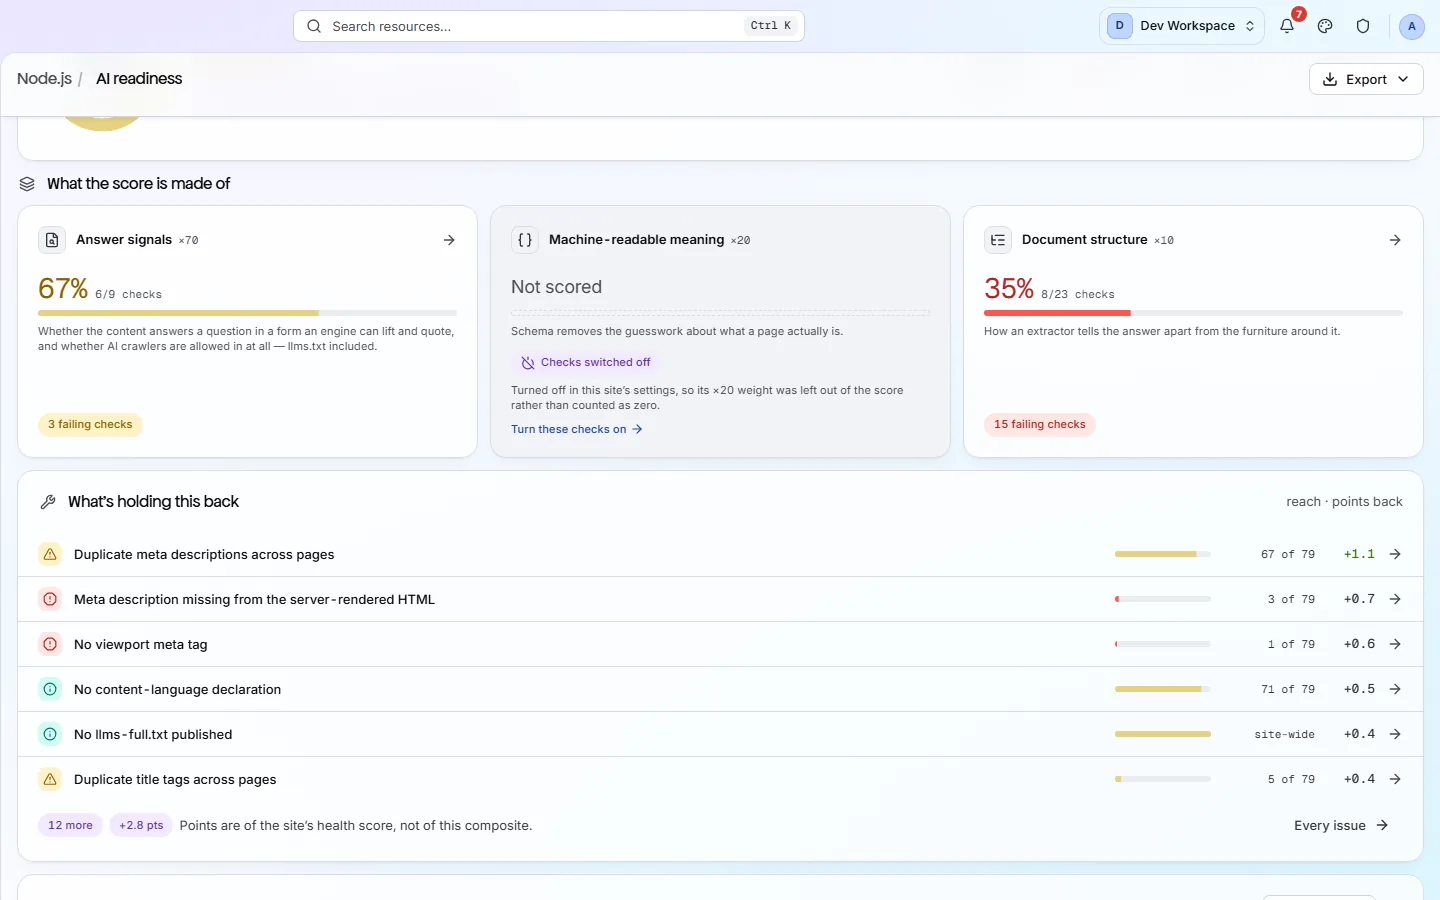Click the +2.8 pts badge
The image size is (1440, 900).
[141, 826]
